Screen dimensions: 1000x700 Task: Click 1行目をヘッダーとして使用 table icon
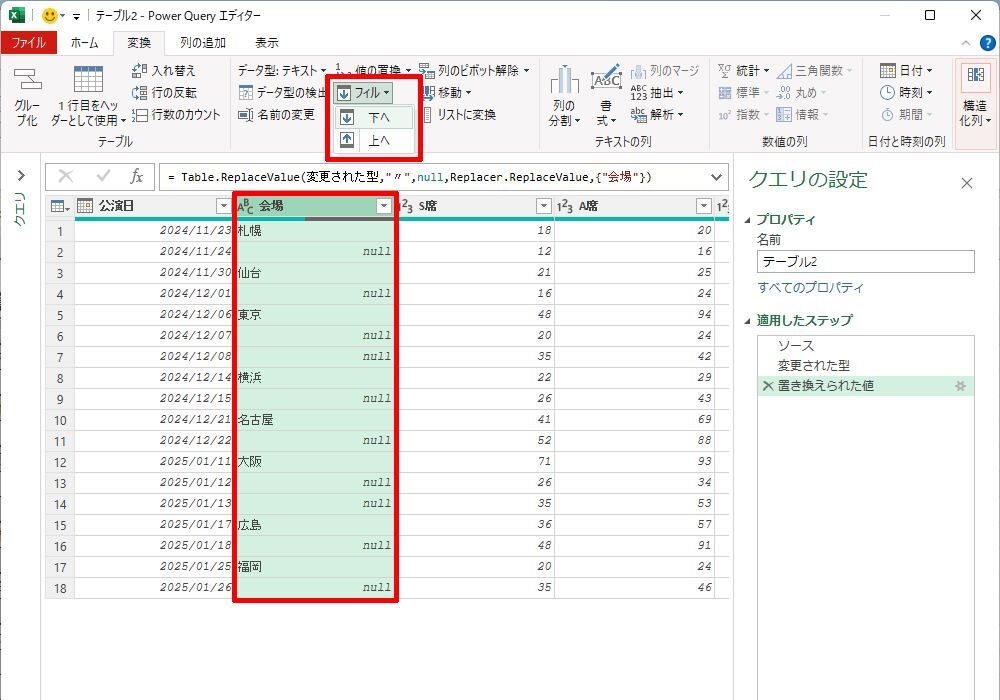tap(88, 80)
